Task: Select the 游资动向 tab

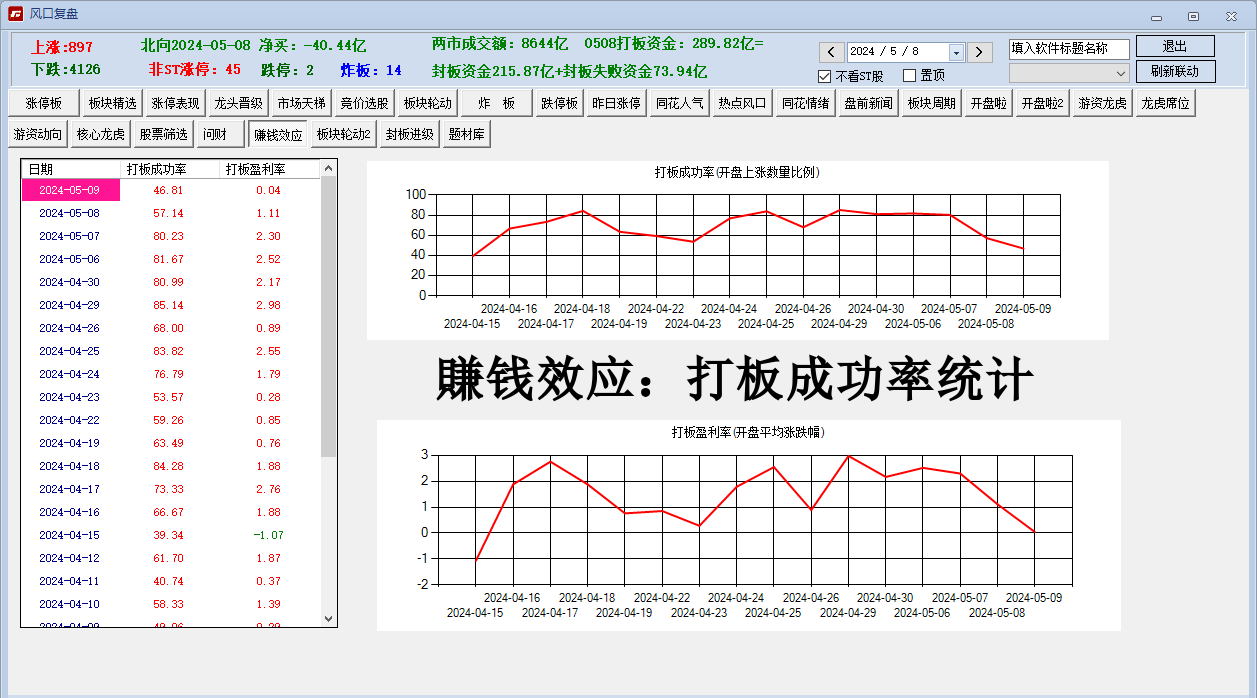Action: point(38,134)
